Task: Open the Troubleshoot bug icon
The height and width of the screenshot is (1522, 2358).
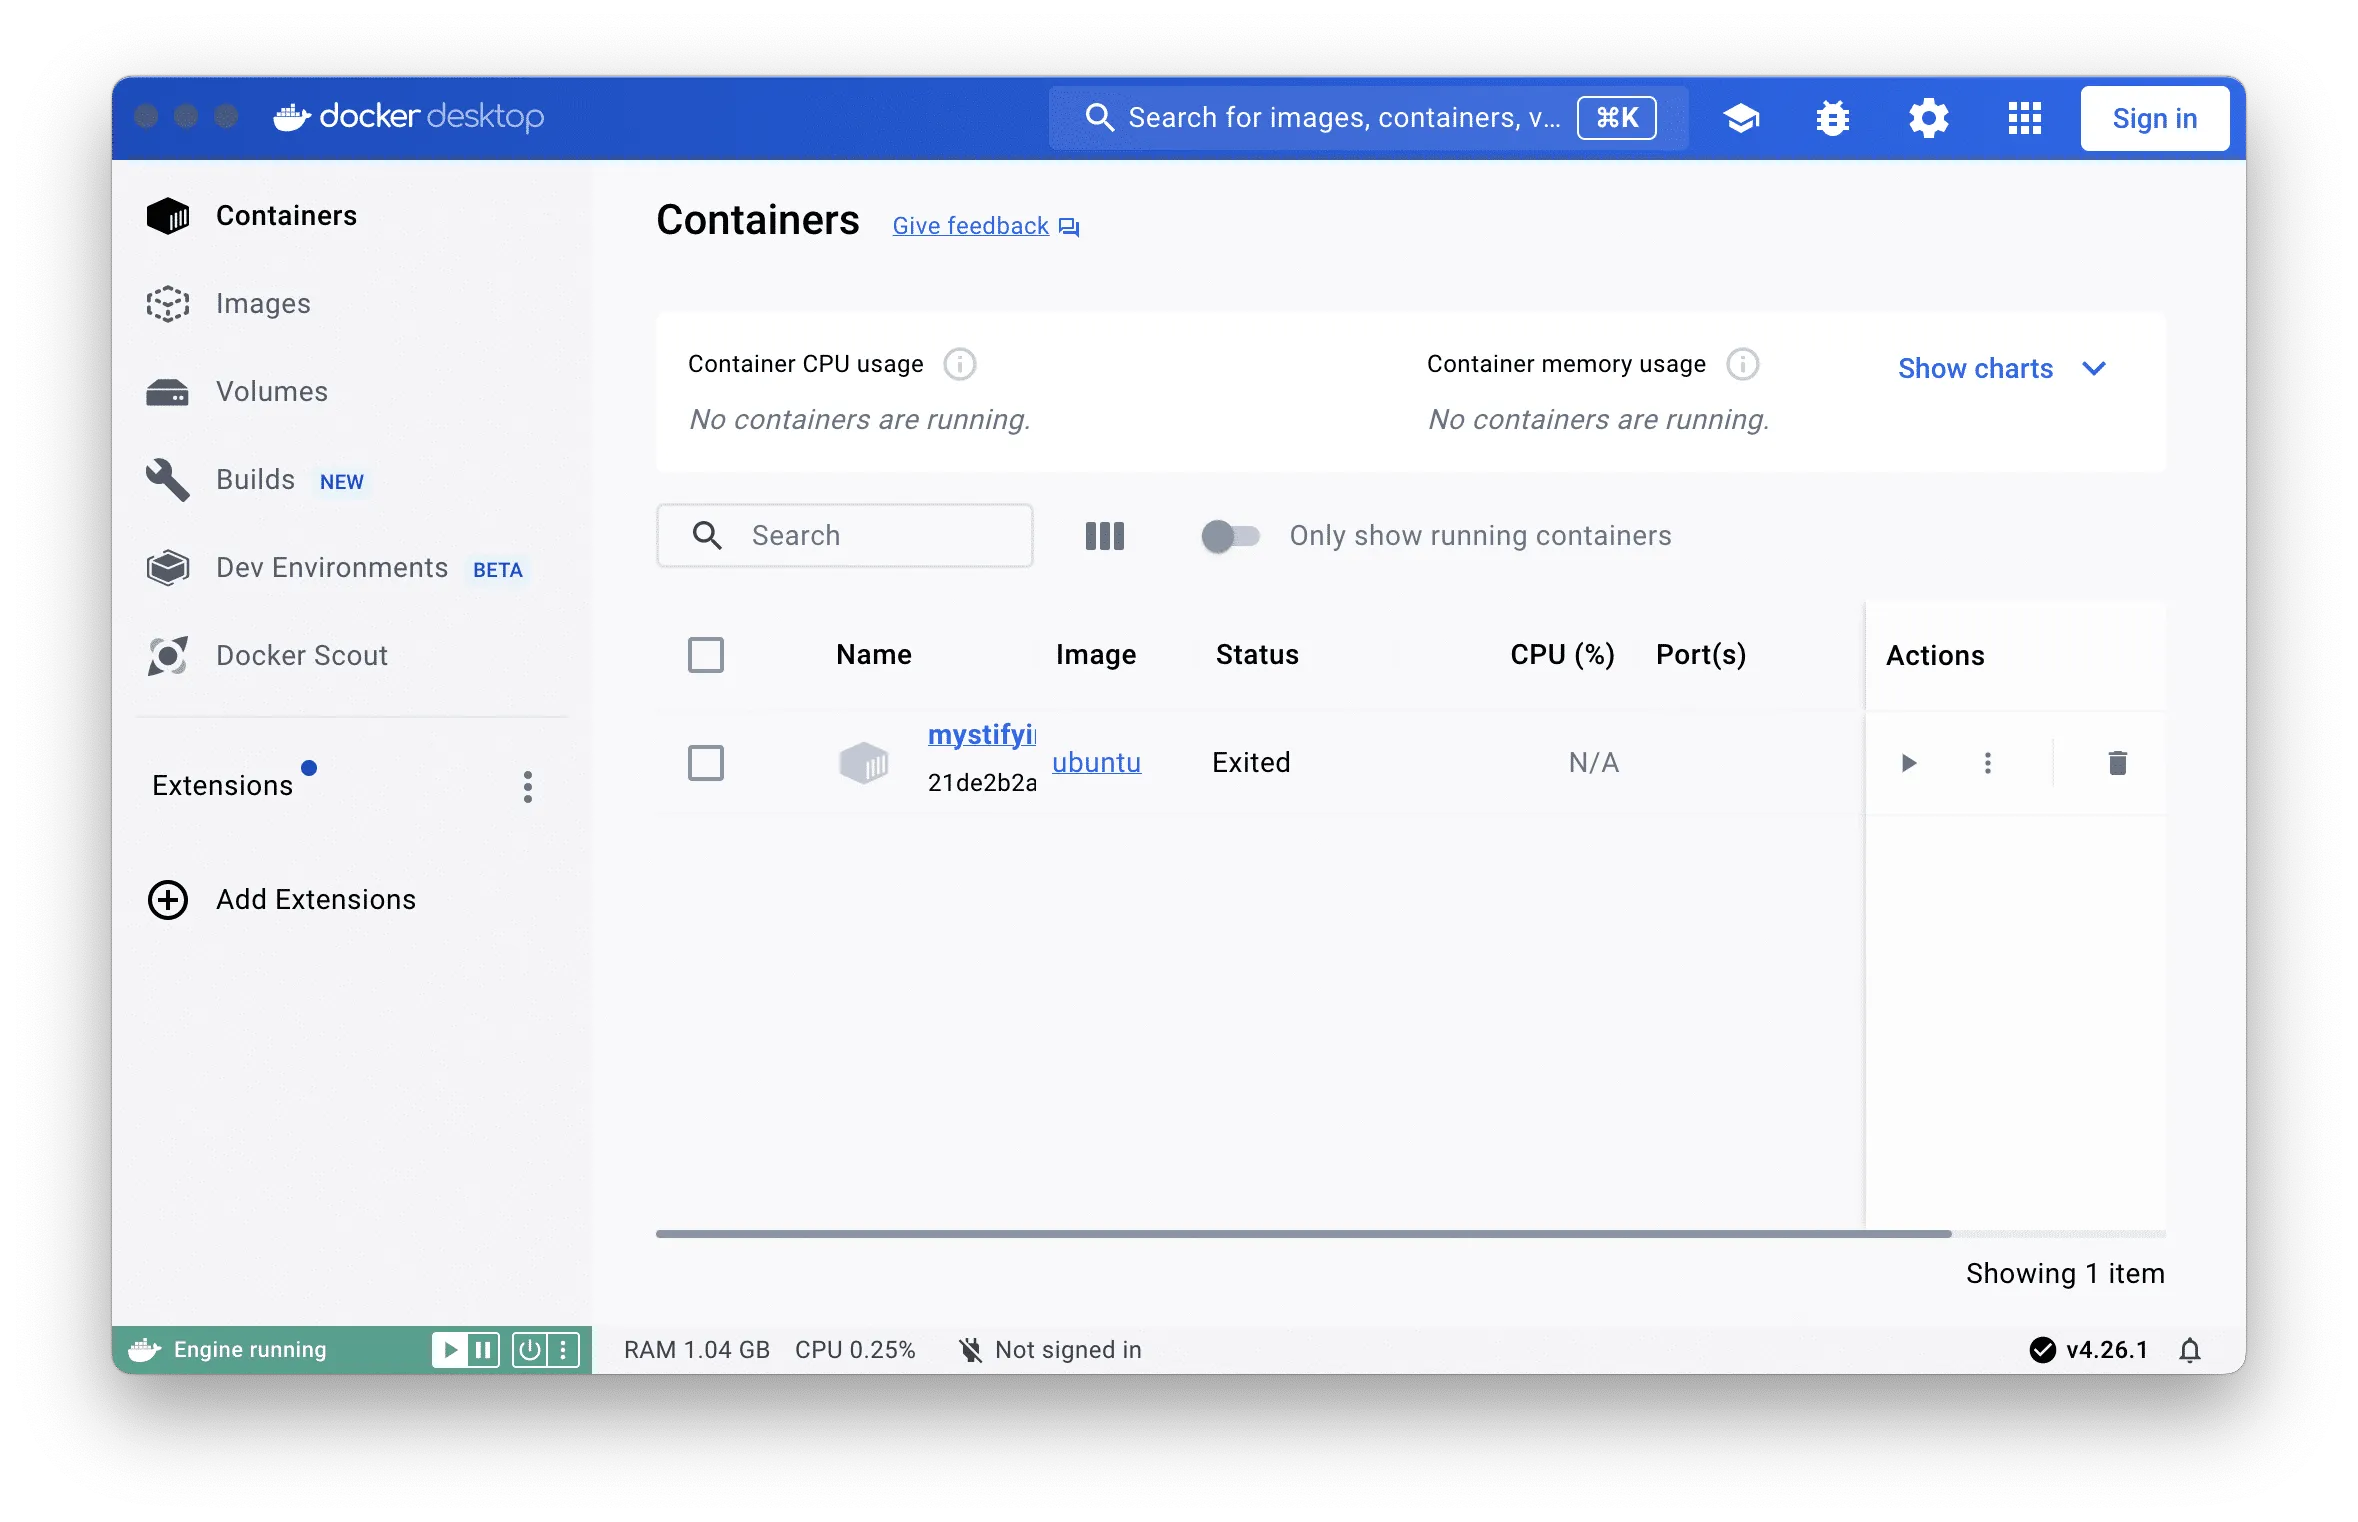Action: point(1832,118)
